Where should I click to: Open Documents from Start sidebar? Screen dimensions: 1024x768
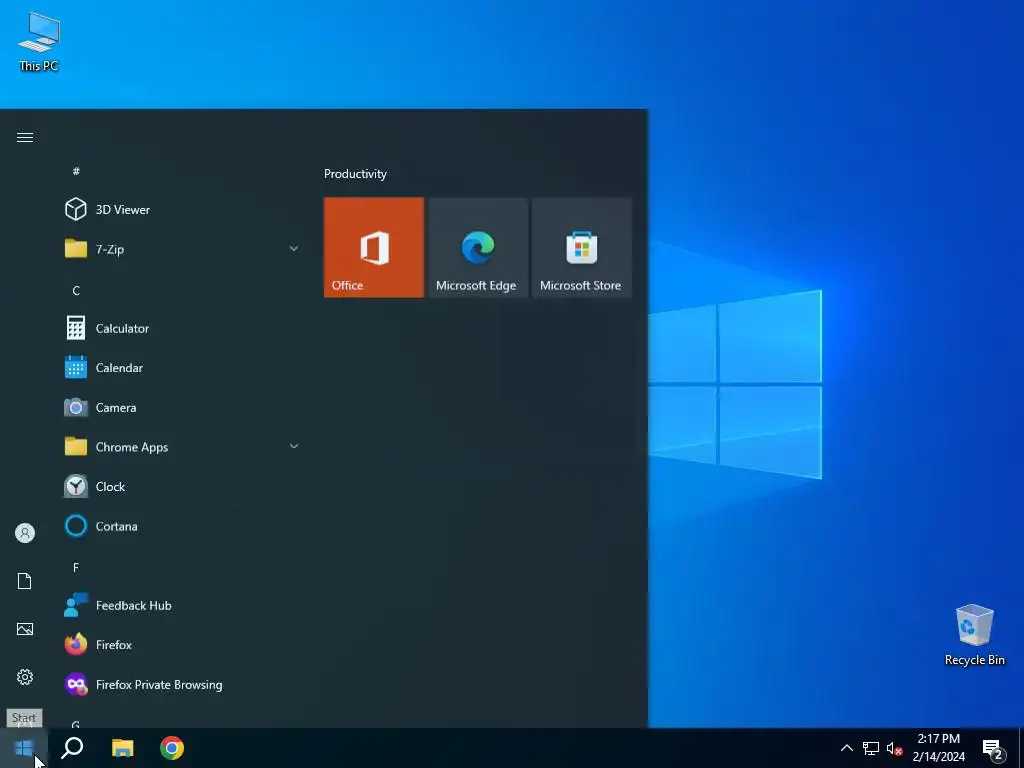coord(25,581)
